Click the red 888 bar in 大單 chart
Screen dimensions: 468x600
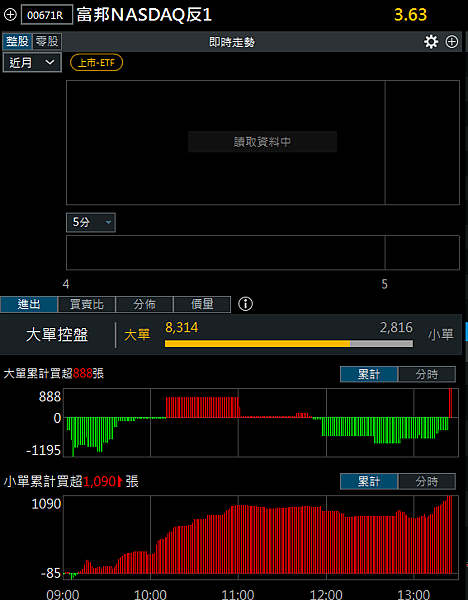tap(450, 403)
